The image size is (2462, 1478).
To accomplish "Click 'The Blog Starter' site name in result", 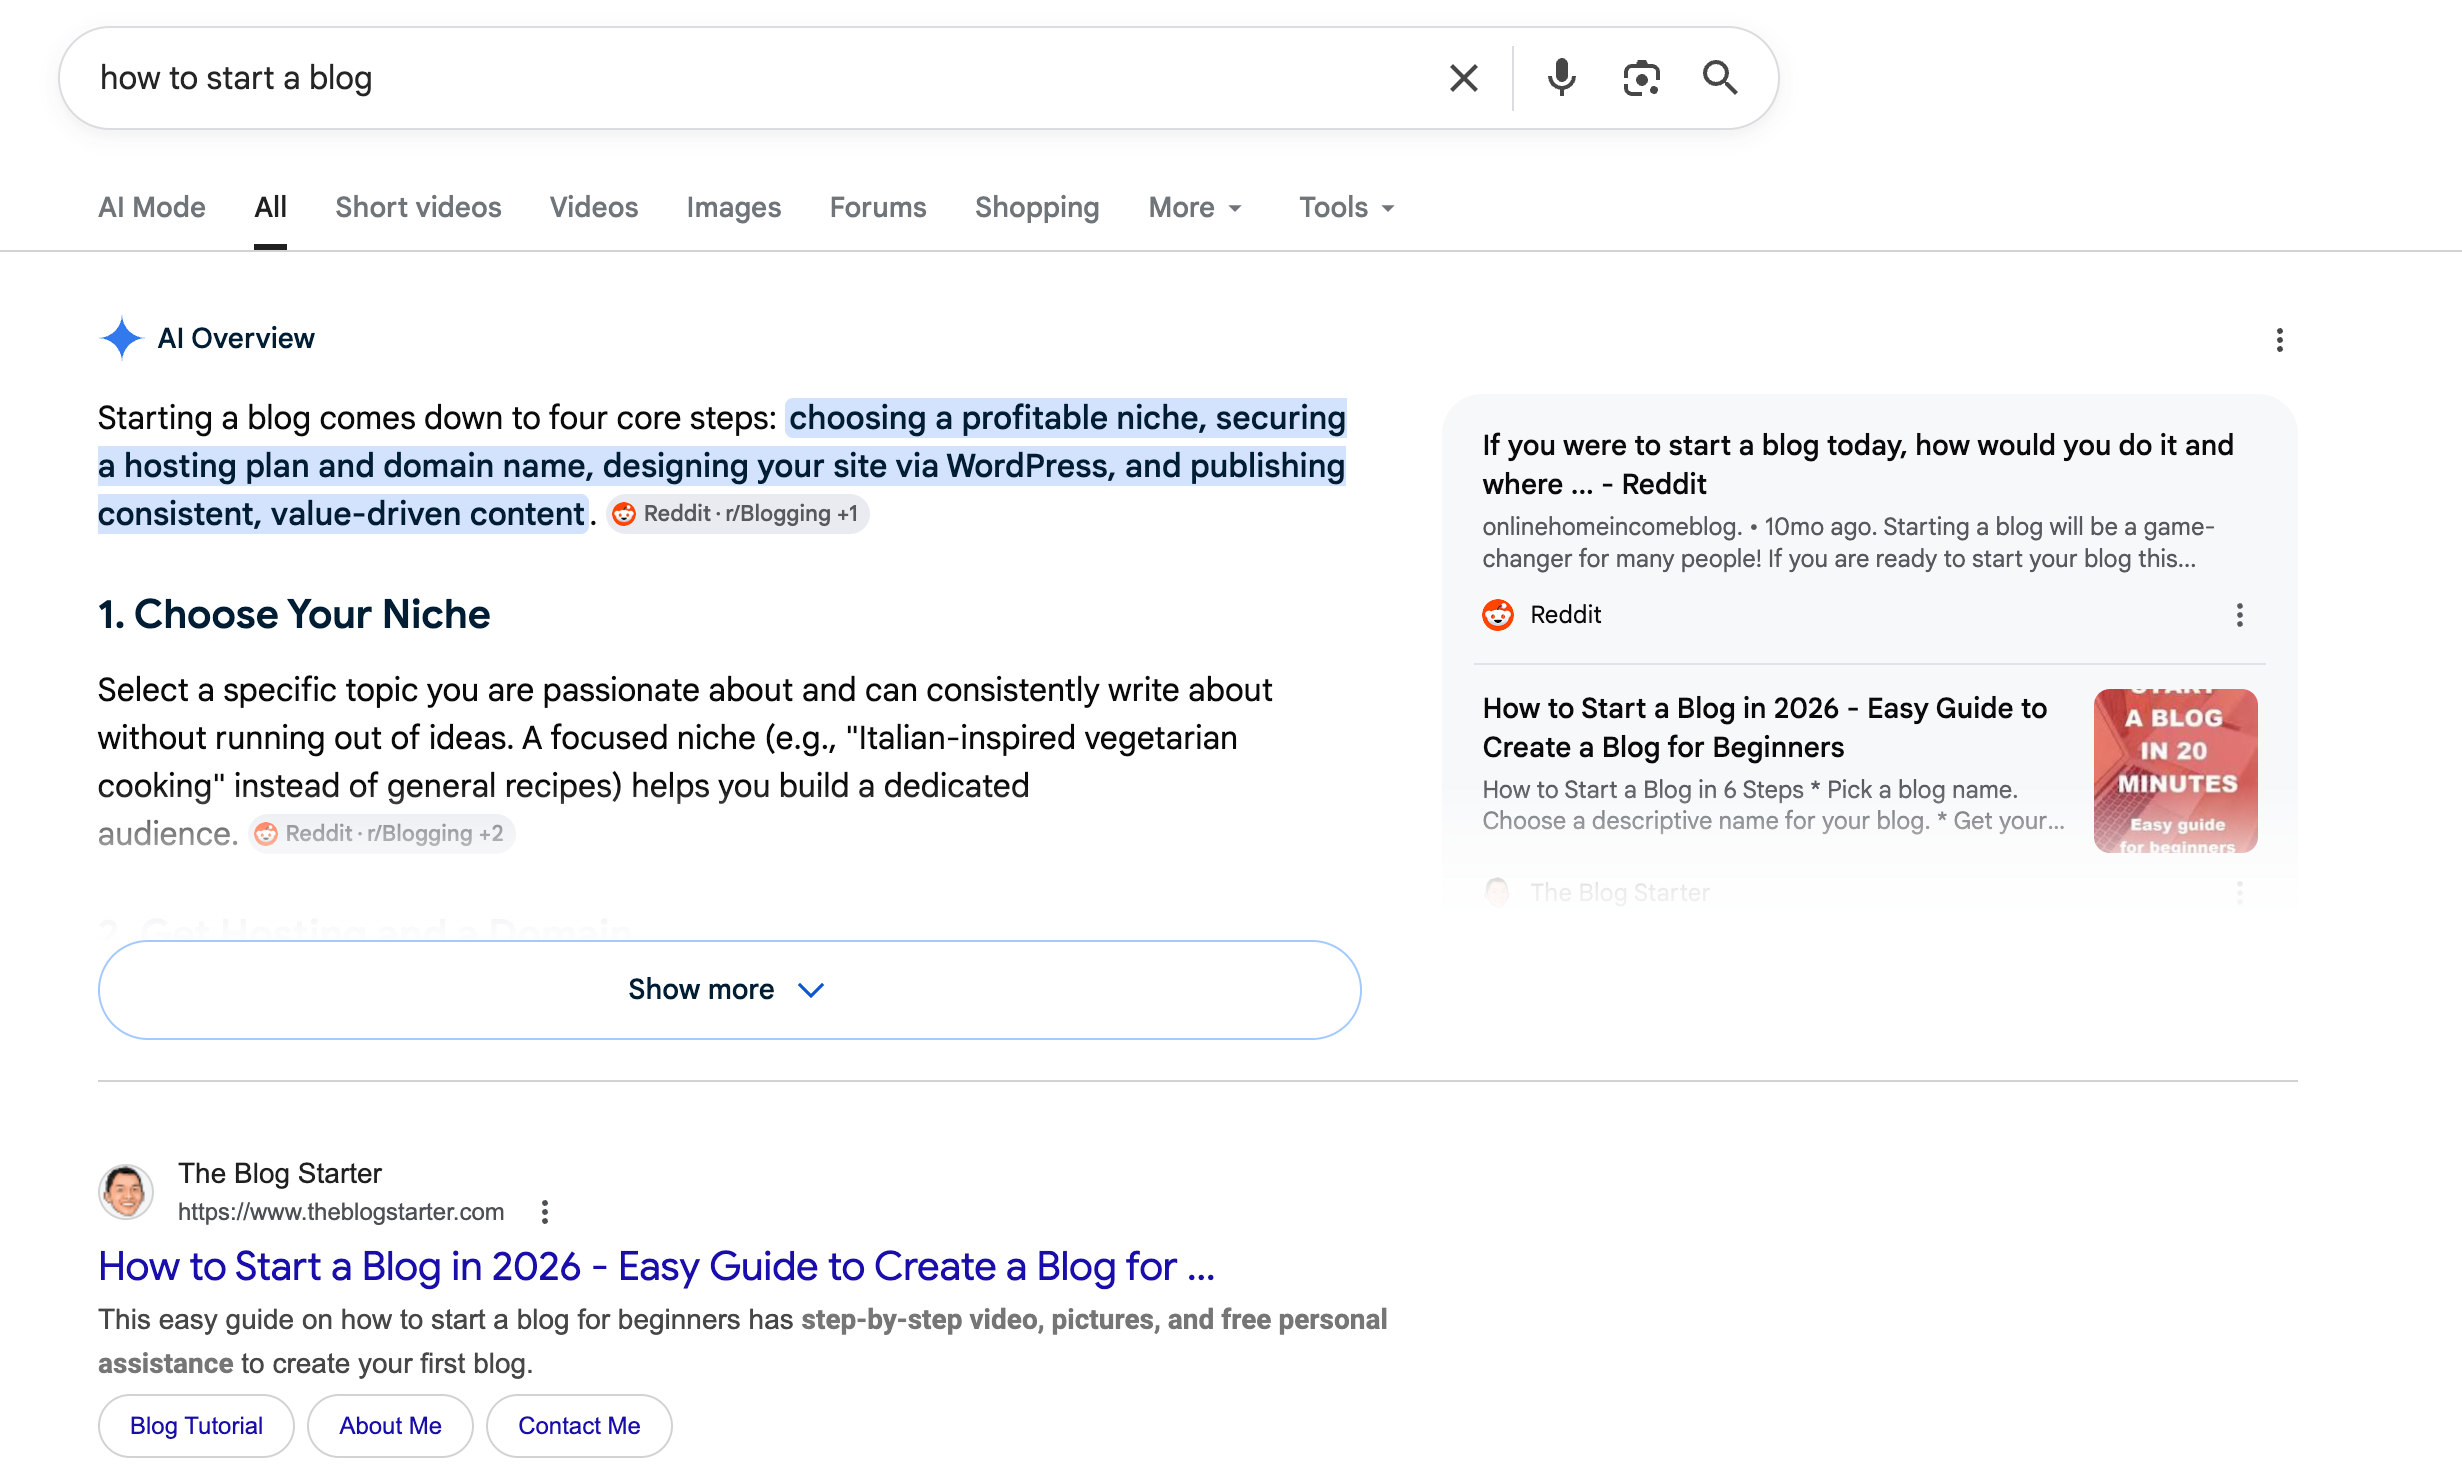I will coord(280,1173).
